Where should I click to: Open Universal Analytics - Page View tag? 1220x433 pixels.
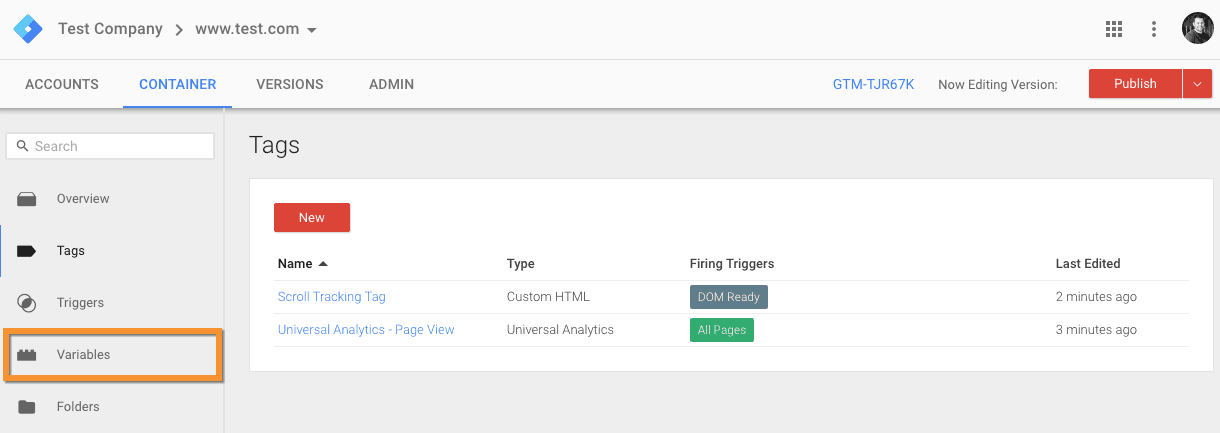(366, 330)
